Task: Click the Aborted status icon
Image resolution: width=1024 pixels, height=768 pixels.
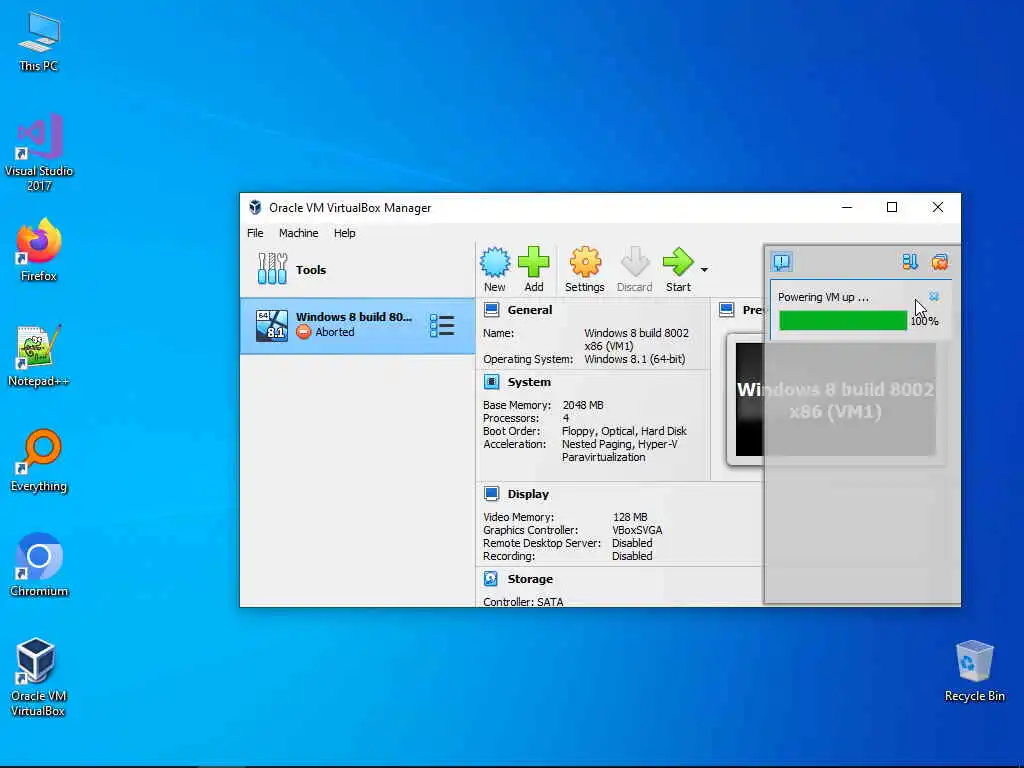Action: [x=304, y=332]
